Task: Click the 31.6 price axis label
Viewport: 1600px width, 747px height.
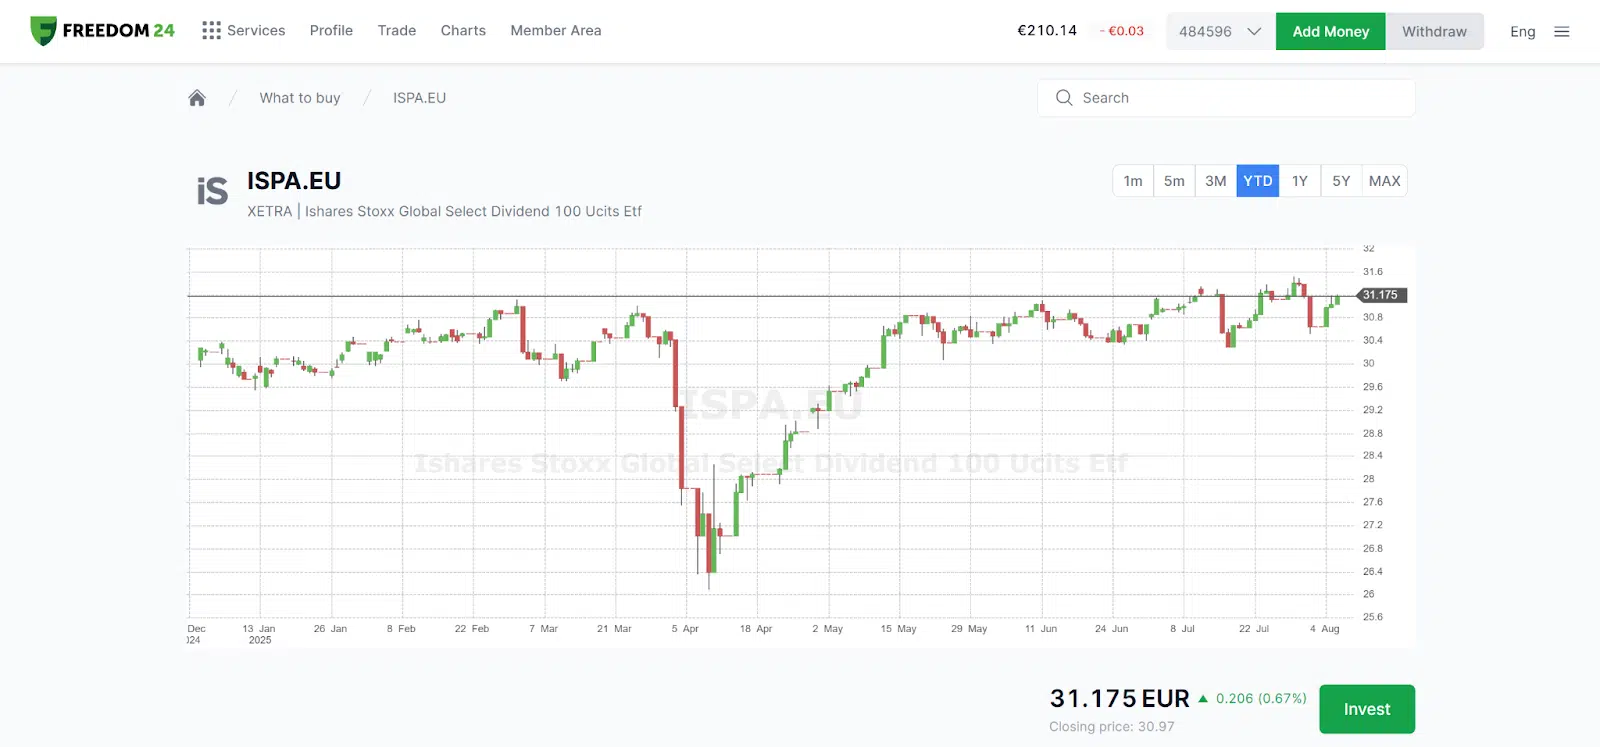Action: click(x=1372, y=272)
